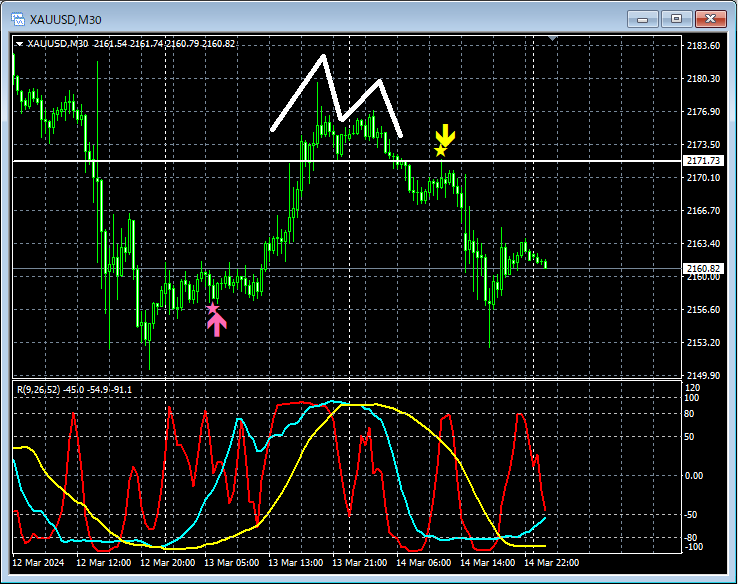Click the 14 Mar 06:00 time label
Image resolution: width=739 pixels, height=584 pixels.
click(424, 563)
